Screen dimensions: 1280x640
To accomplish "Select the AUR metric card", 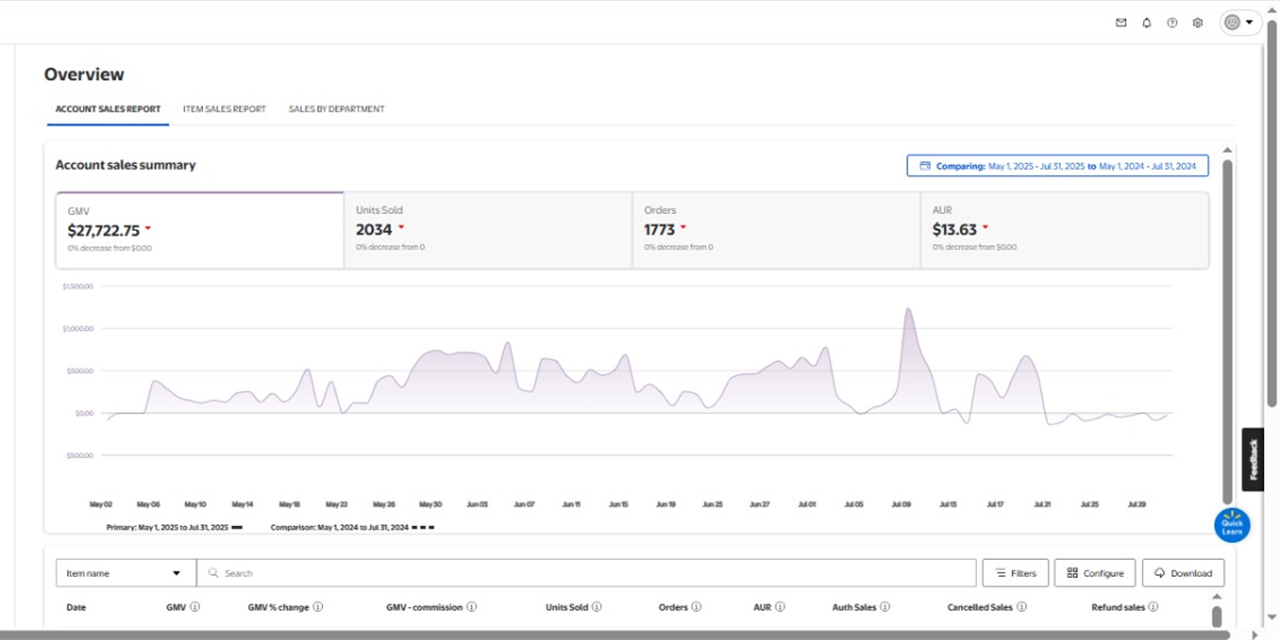I will 1064,230.
